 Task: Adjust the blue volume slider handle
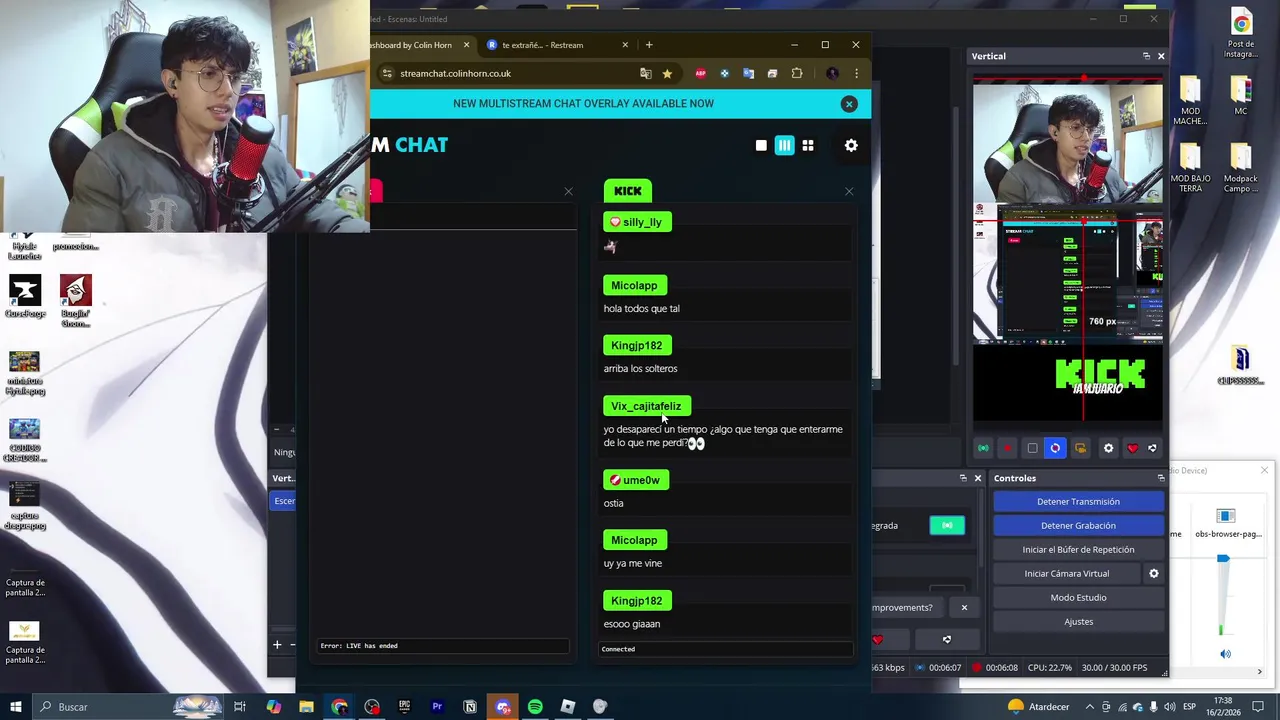1222,559
